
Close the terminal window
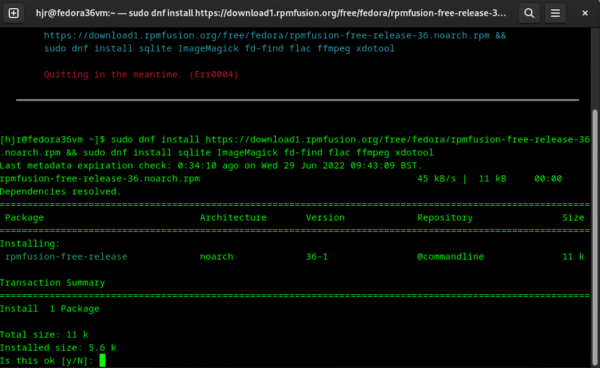585,13
